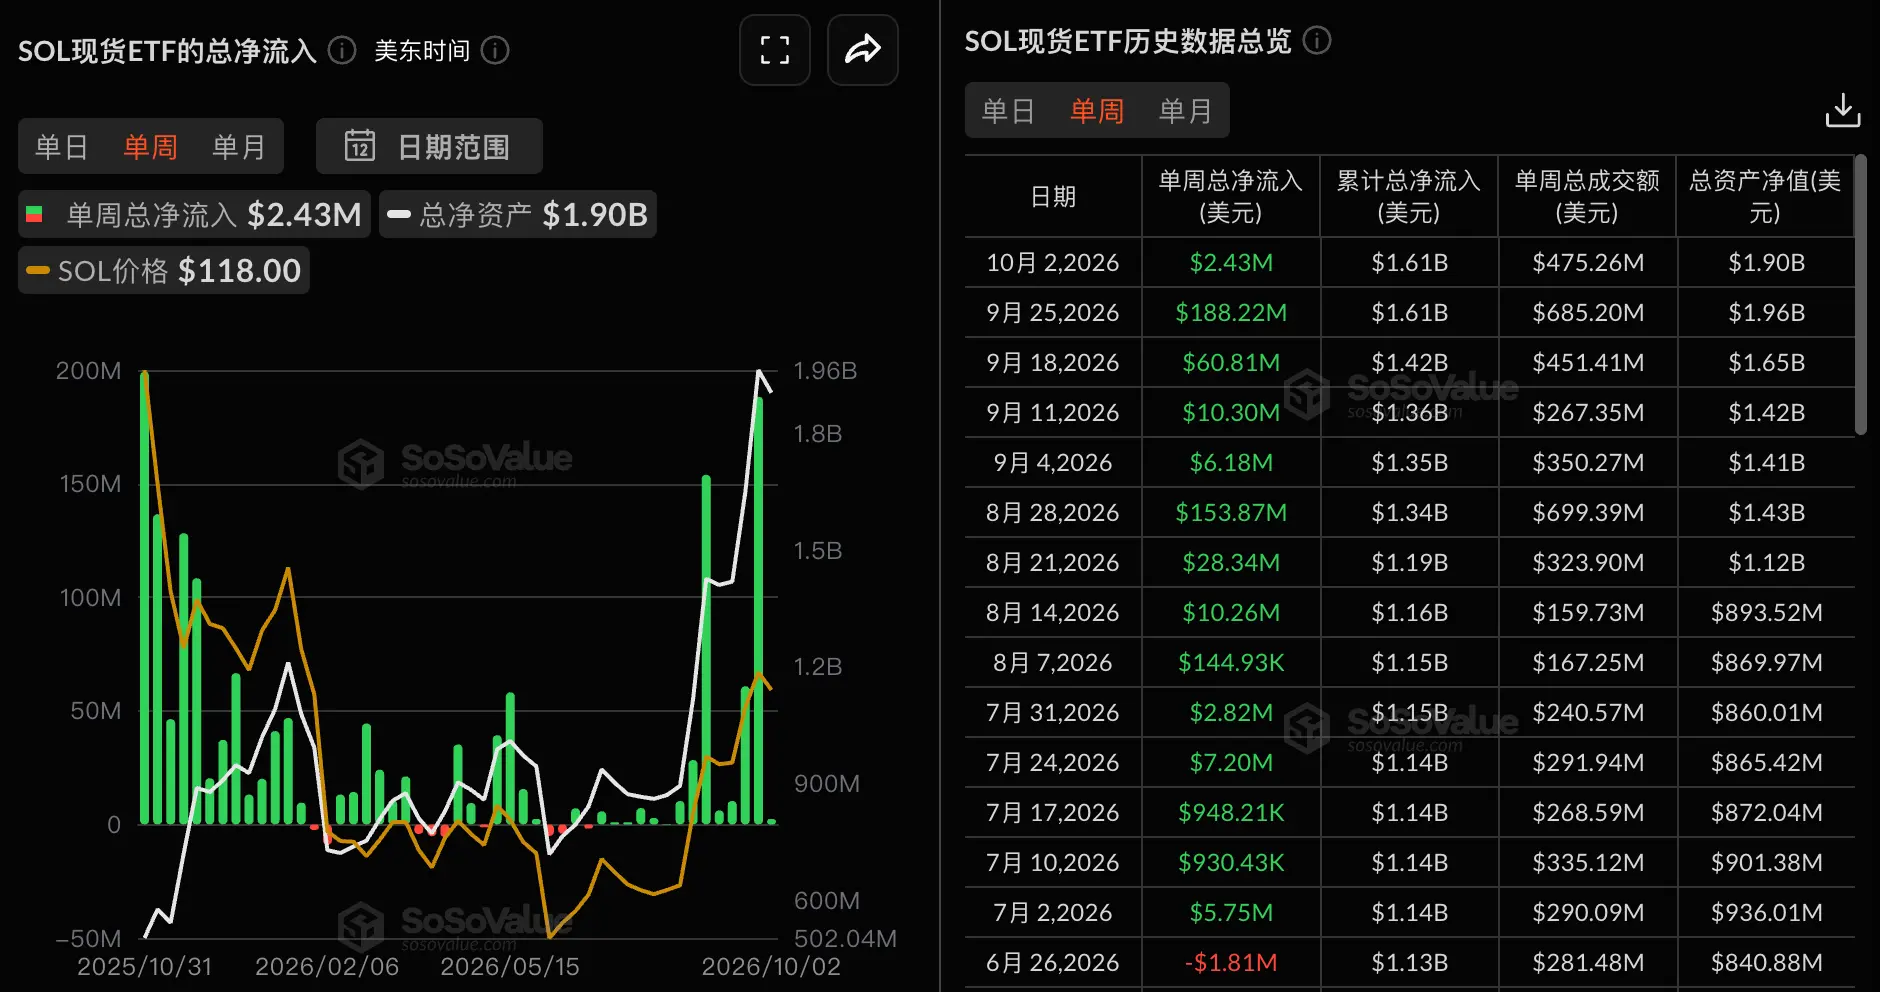The height and width of the screenshot is (992, 1880).
Task: Toggle the 单周总净流入 legend series
Action: (194, 214)
